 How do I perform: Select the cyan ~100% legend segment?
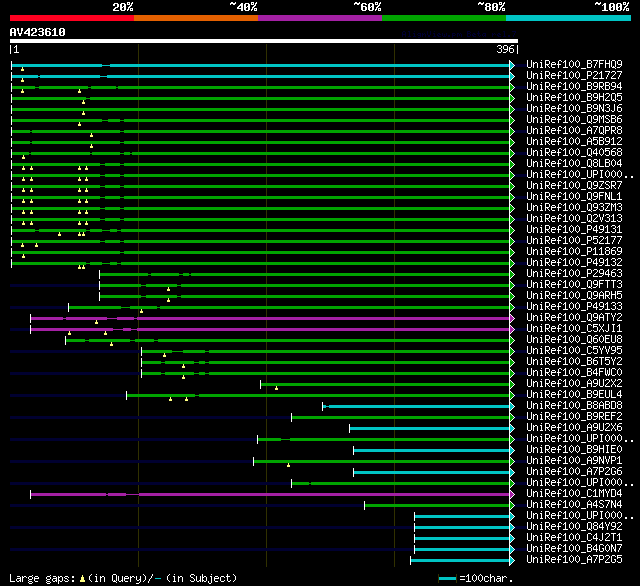coord(567,17)
